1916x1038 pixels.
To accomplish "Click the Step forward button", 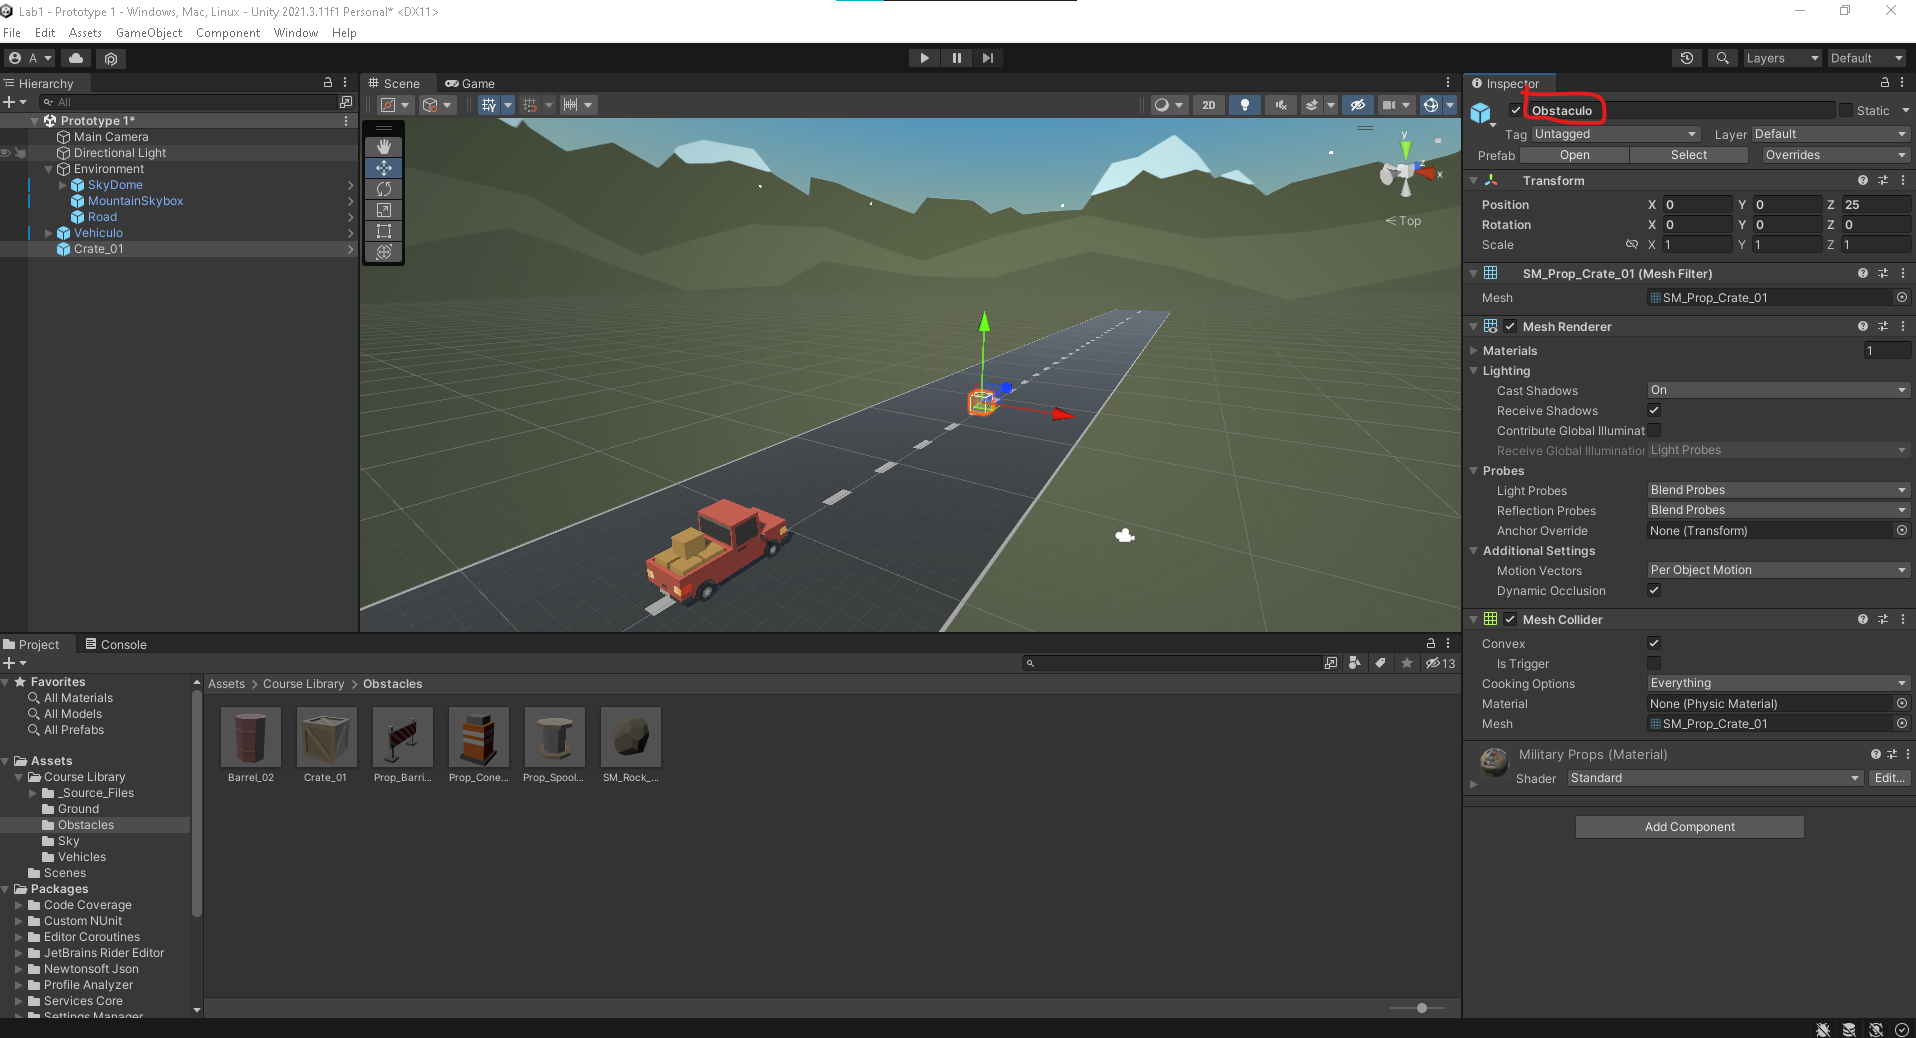I will [988, 58].
